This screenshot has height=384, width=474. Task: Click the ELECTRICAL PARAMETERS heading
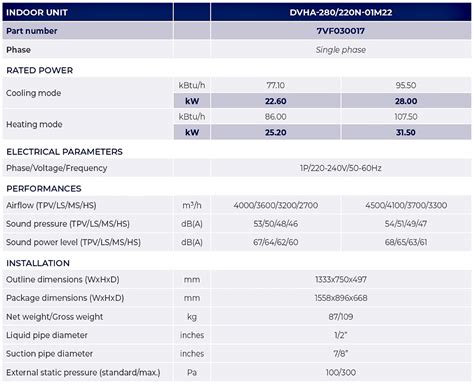64,152
